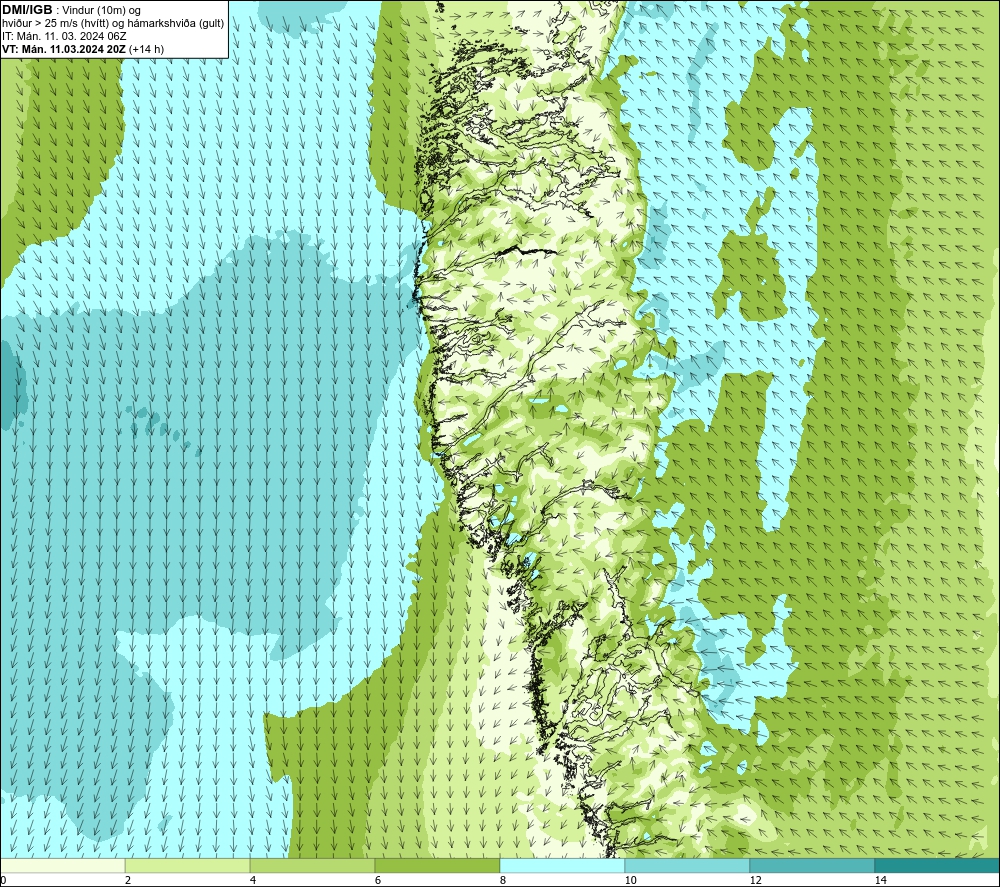The height and width of the screenshot is (887, 1000).
Task: Click the 'IT: Mán. 11. 03. 2024 06Z' line
Action: coord(64,36)
